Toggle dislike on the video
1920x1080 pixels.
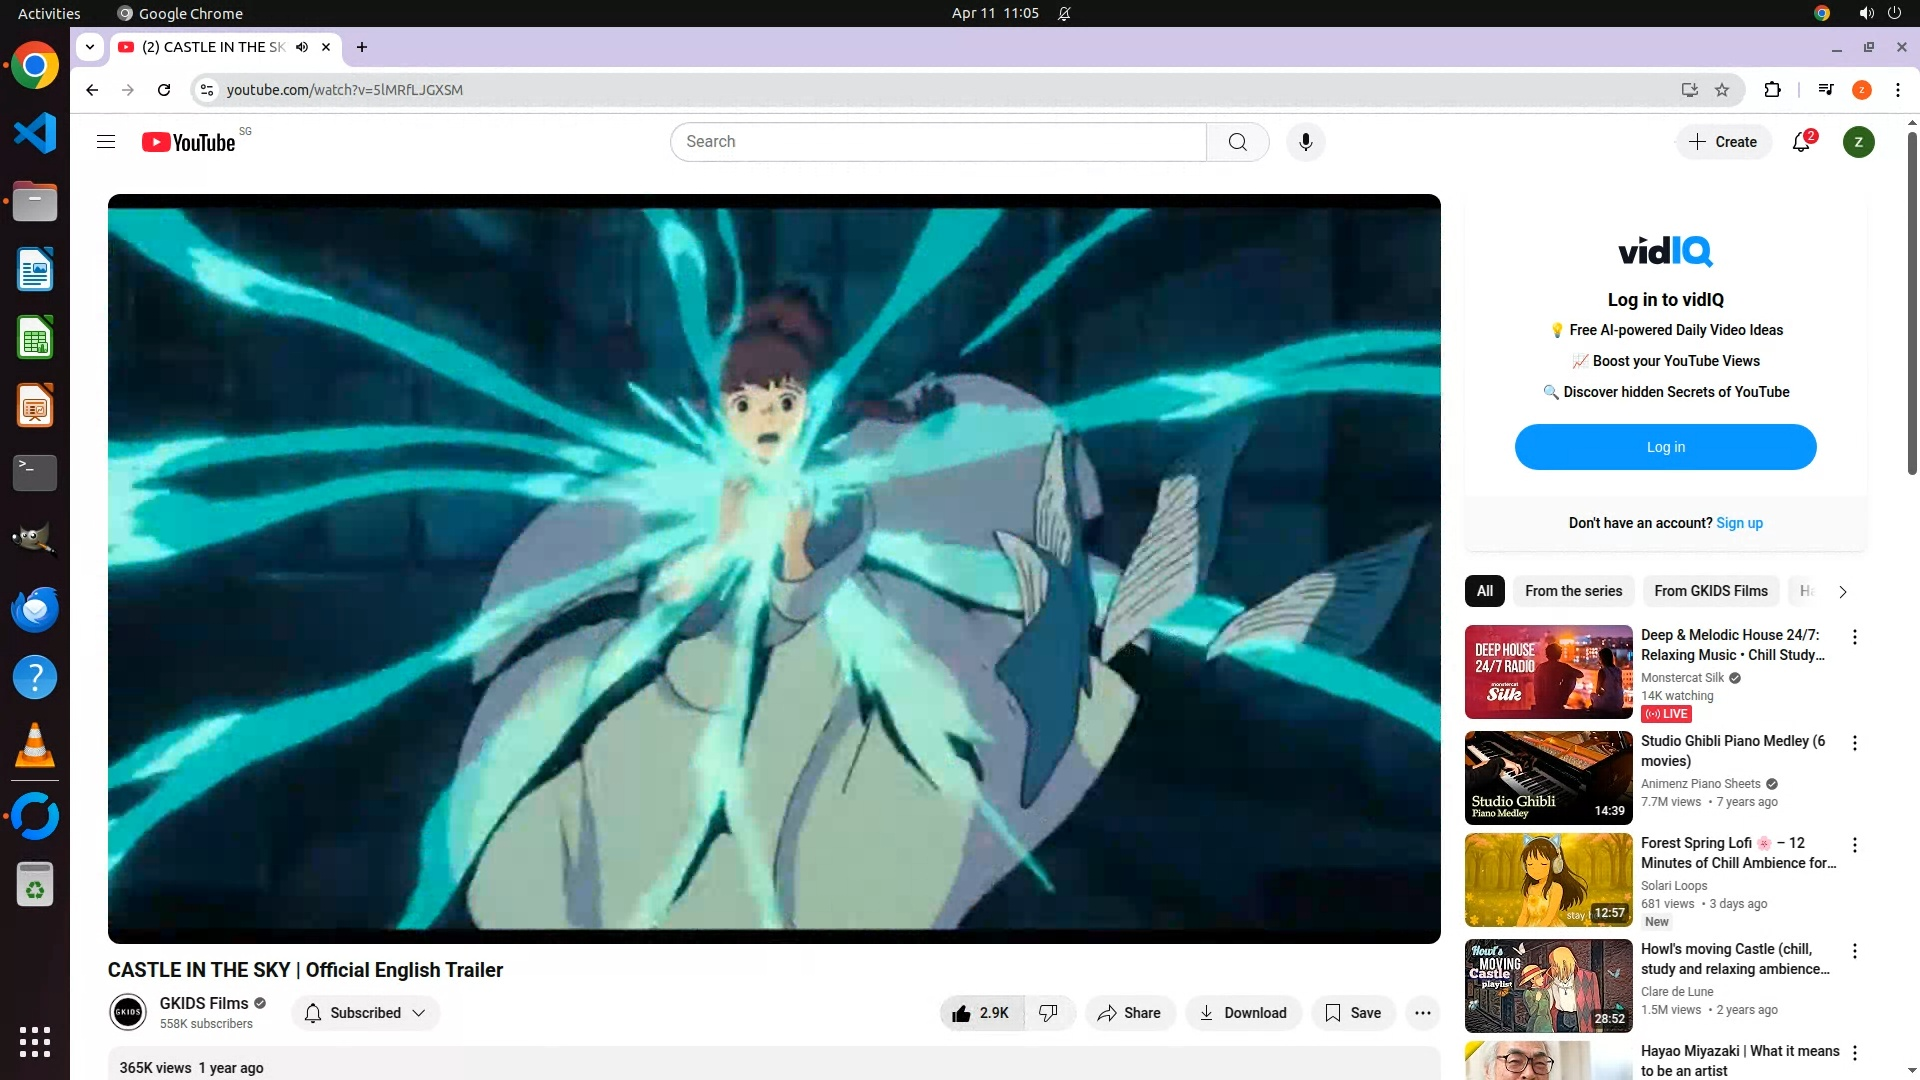click(x=1048, y=1013)
